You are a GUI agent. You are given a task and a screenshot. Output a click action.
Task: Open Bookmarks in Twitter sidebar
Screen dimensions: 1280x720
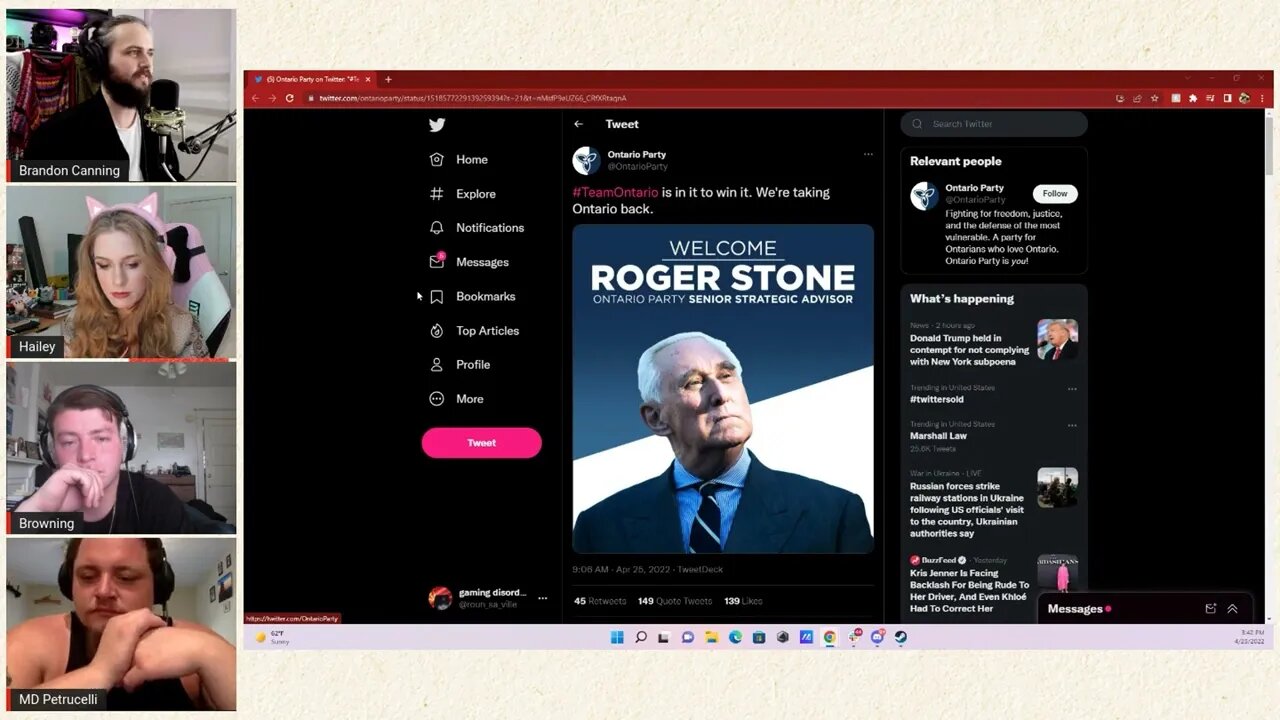click(x=473, y=296)
